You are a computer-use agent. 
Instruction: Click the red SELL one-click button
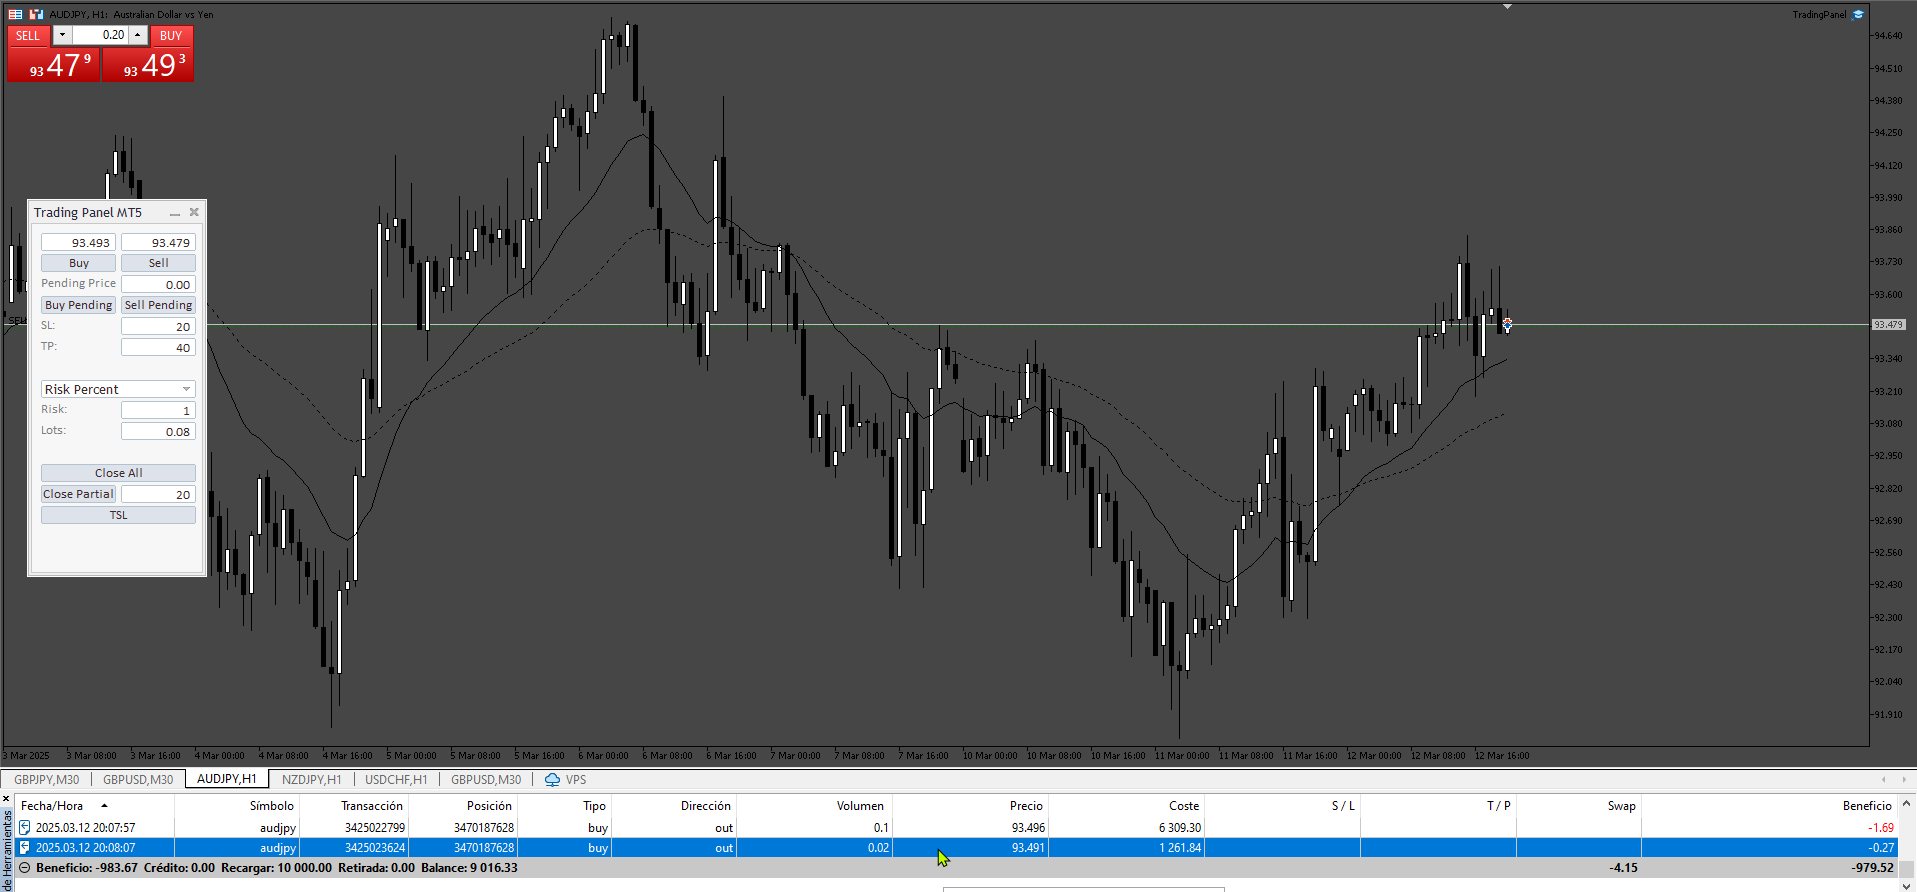pos(28,35)
